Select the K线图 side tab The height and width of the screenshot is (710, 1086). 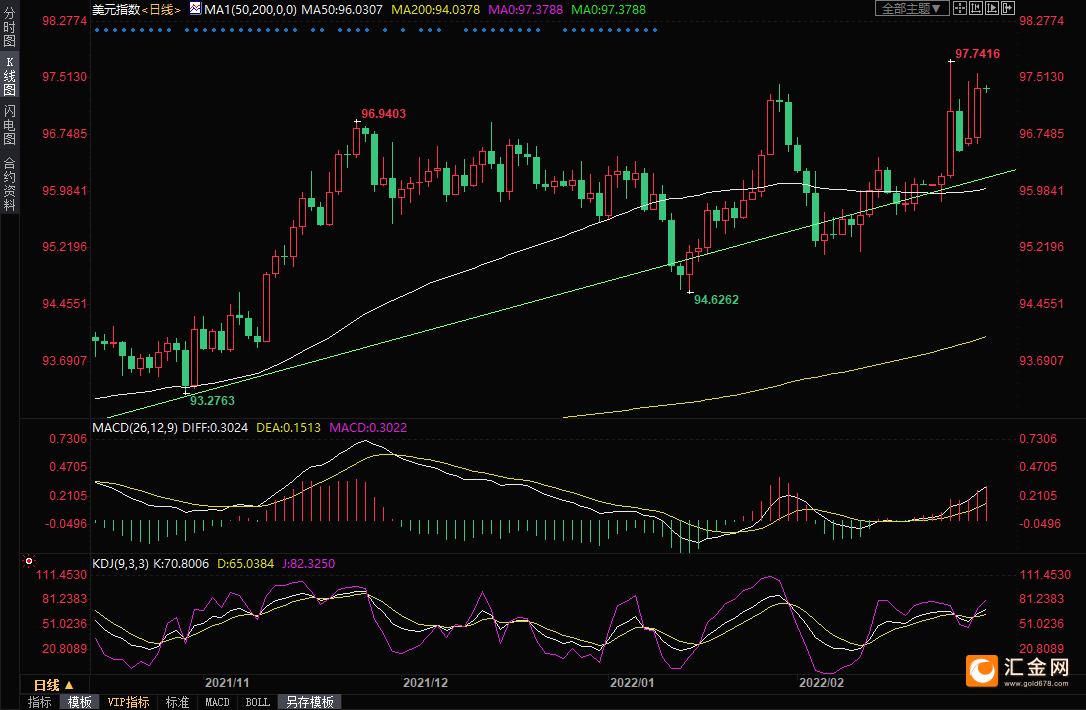(x=9, y=76)
